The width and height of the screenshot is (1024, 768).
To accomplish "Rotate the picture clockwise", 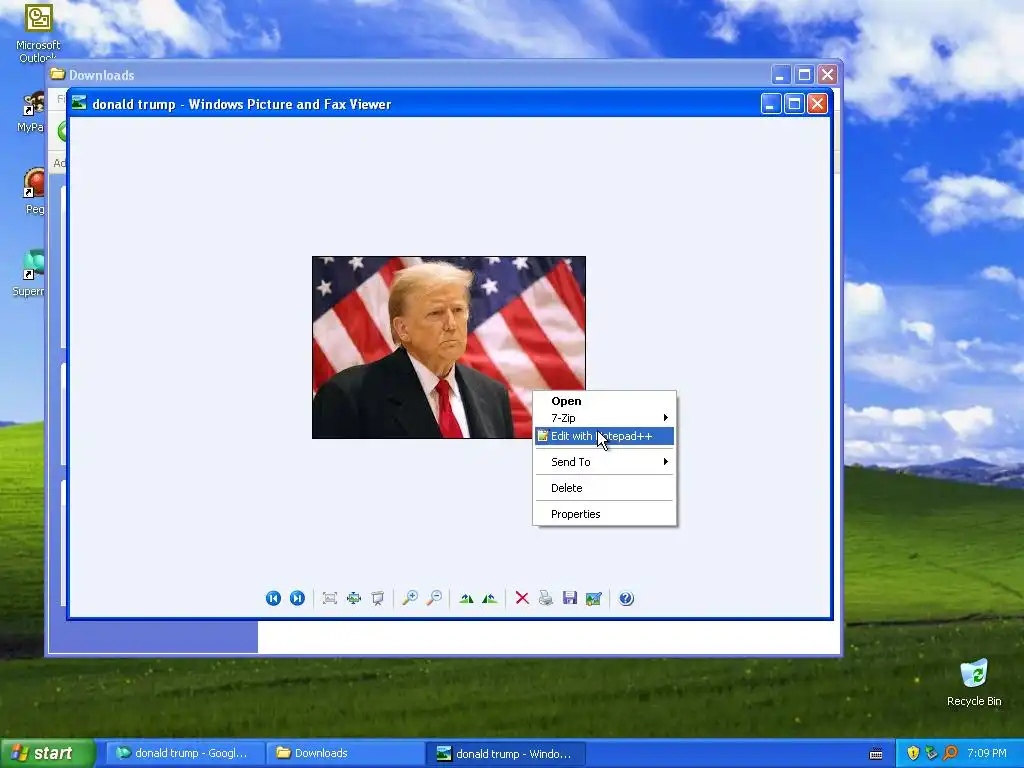I will point(466,598).
